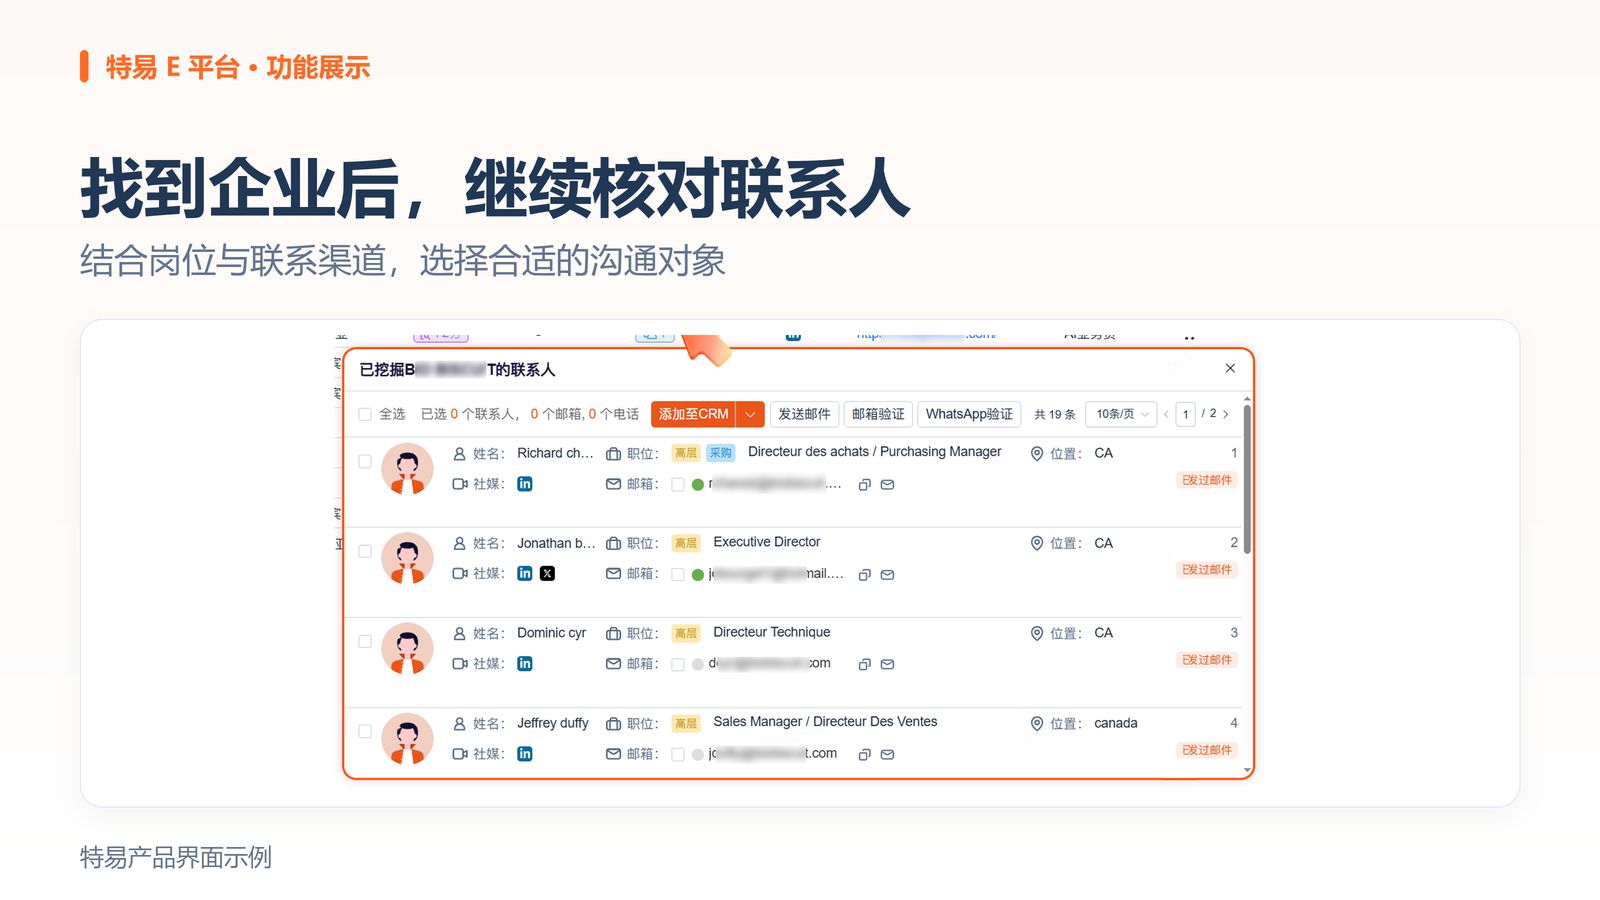Viewport: 1600px width, 900px height.
Task: Click the 发送邮件 button
Action: click(x=804, y=414)
